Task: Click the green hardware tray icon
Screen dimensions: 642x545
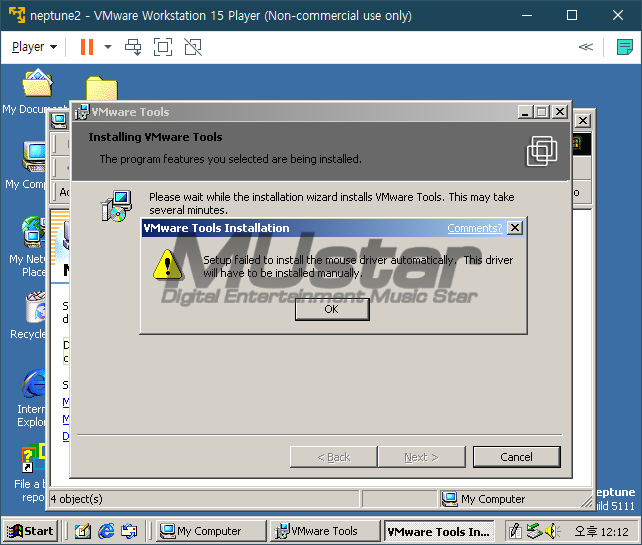Action: click(x=534, y=531)
